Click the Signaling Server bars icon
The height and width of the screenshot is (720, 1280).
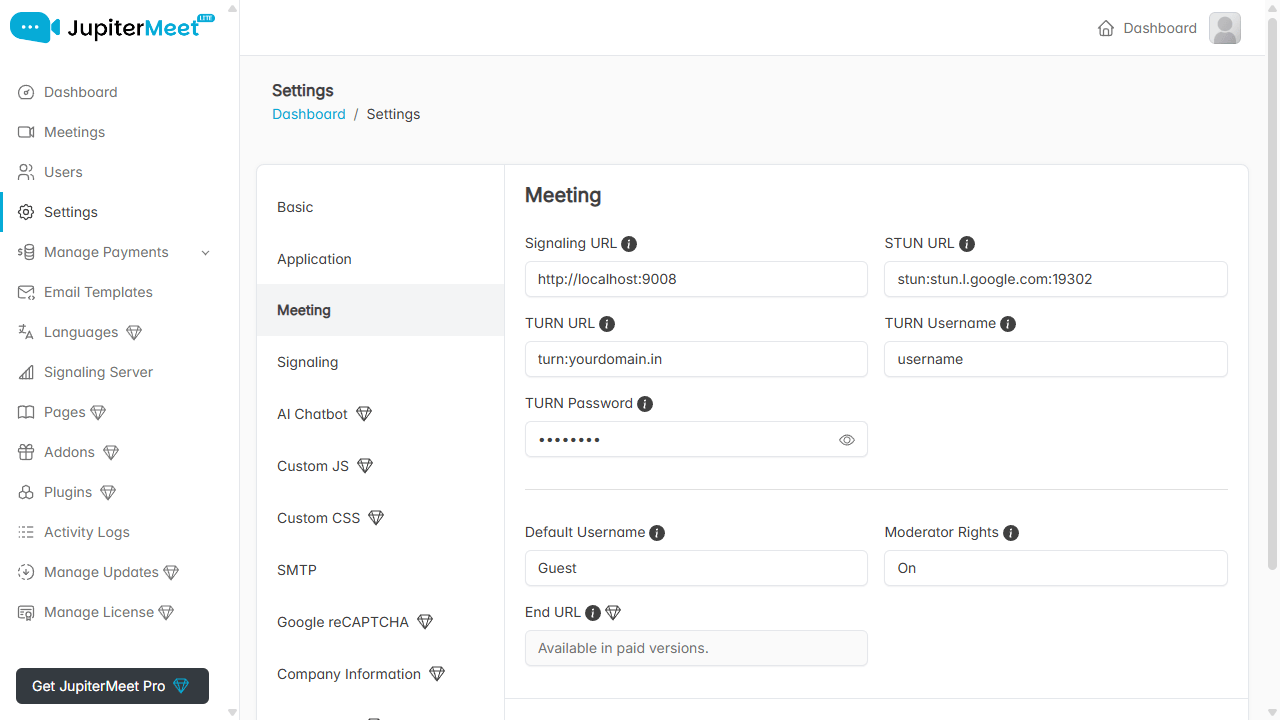[x=26, y=372]
